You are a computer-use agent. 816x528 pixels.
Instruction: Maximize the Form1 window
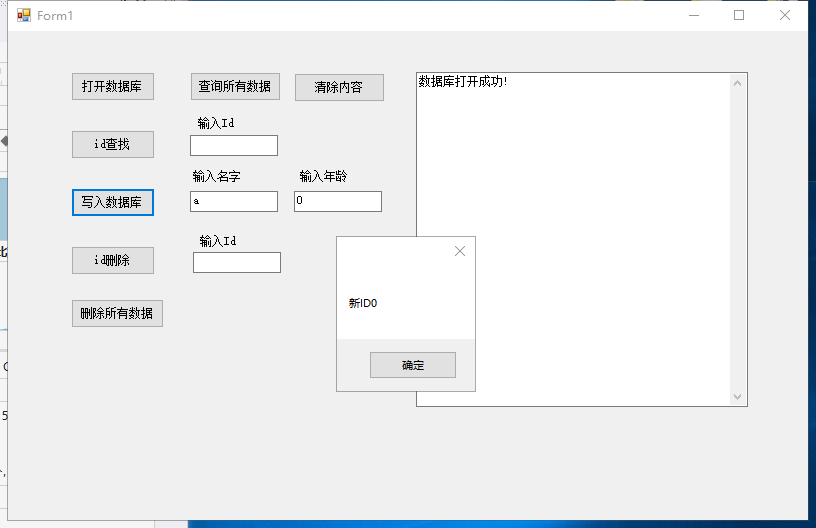739,15
